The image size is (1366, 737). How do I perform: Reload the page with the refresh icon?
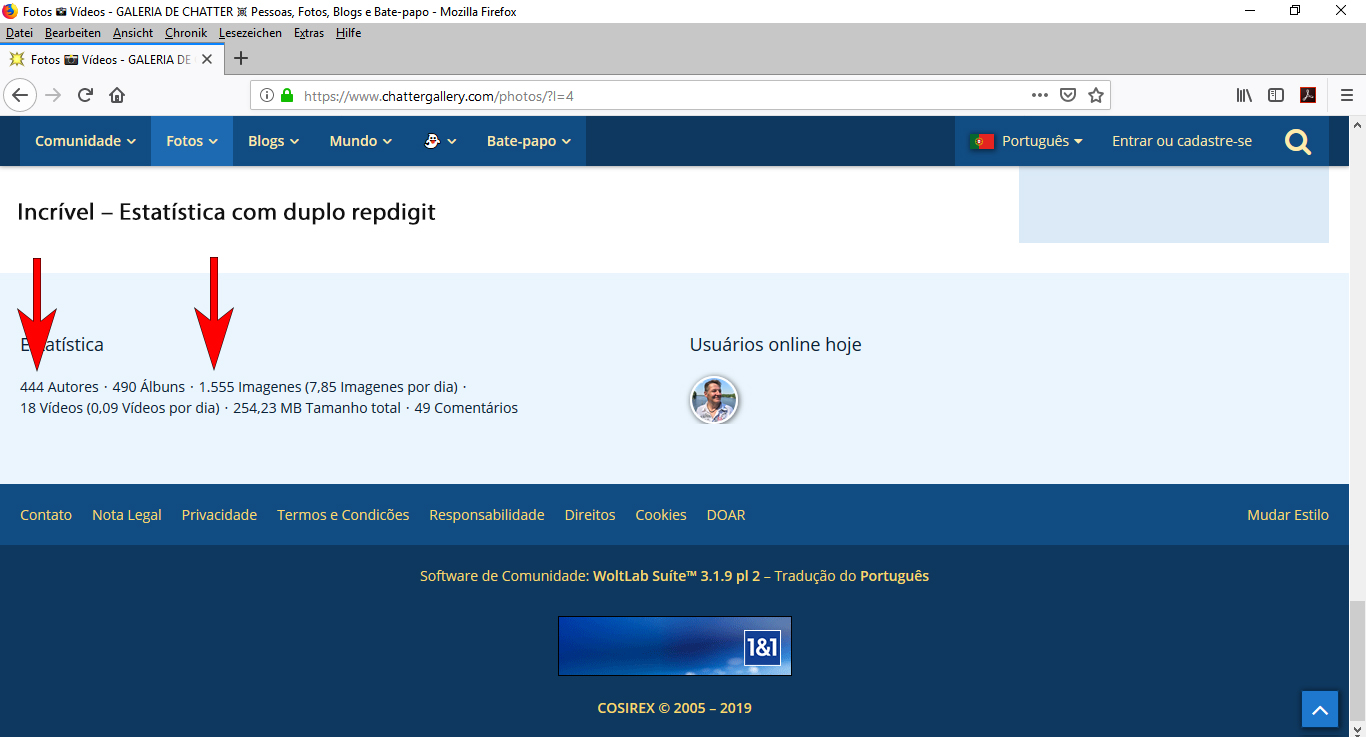[x=86, y=95]
